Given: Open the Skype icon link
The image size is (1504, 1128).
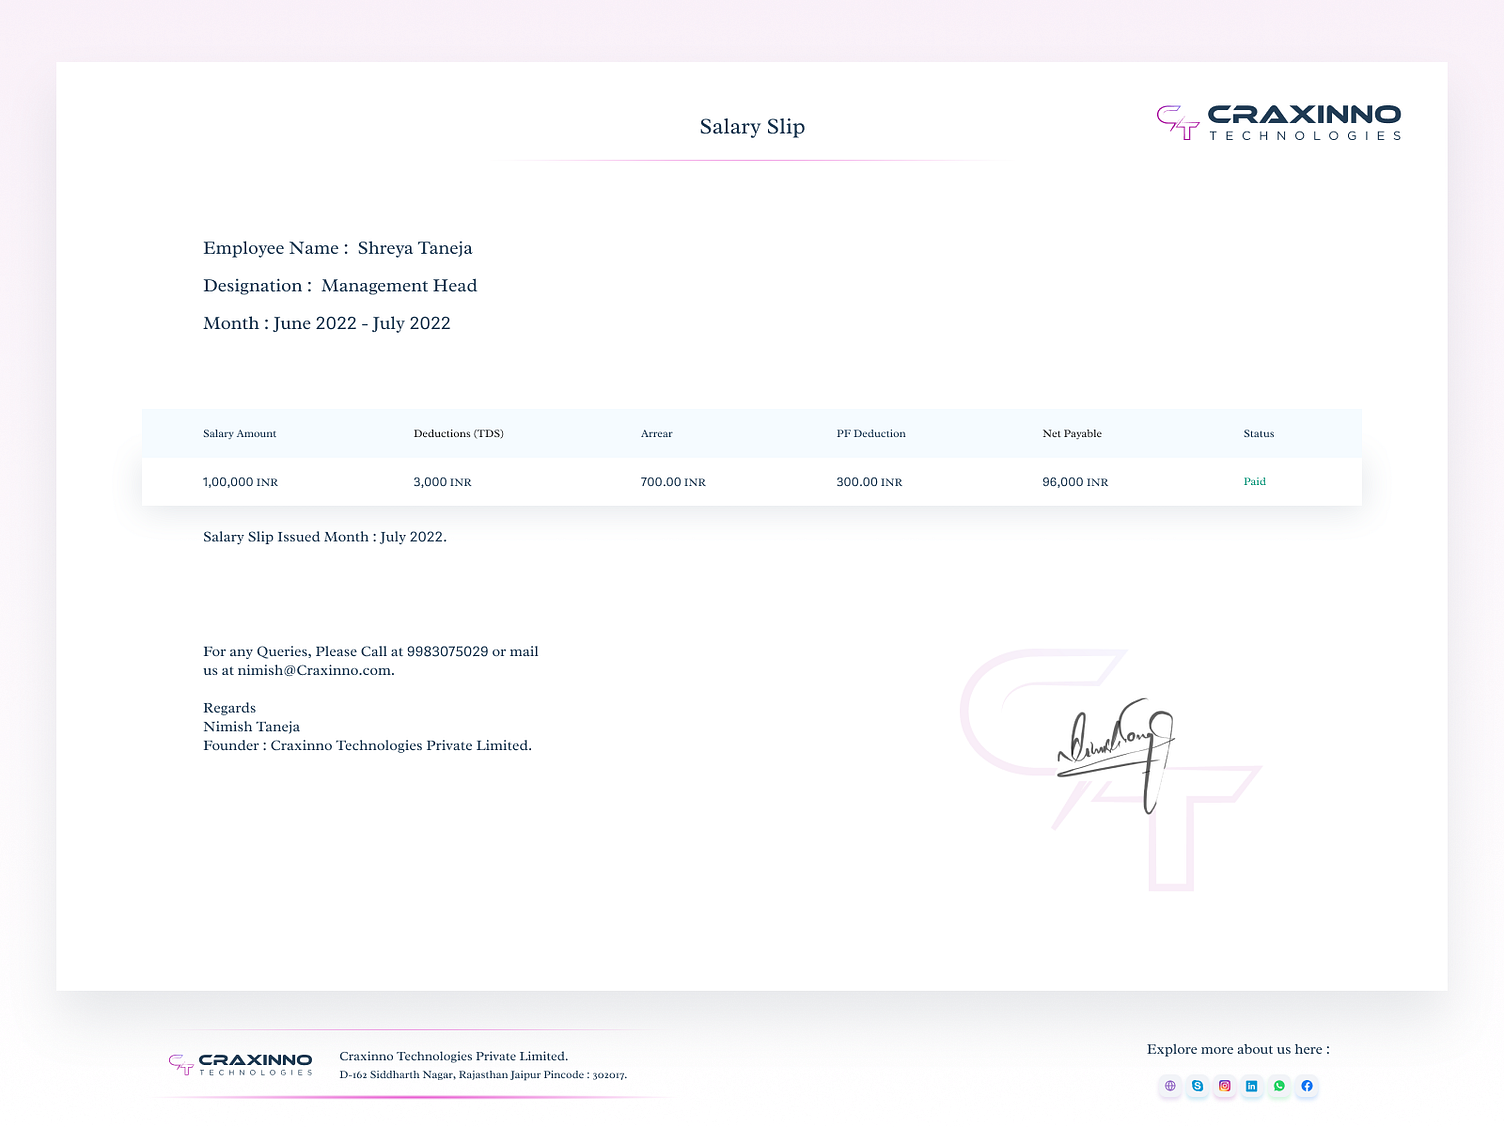Looking at the screenshot, I should point(1197,1086).
